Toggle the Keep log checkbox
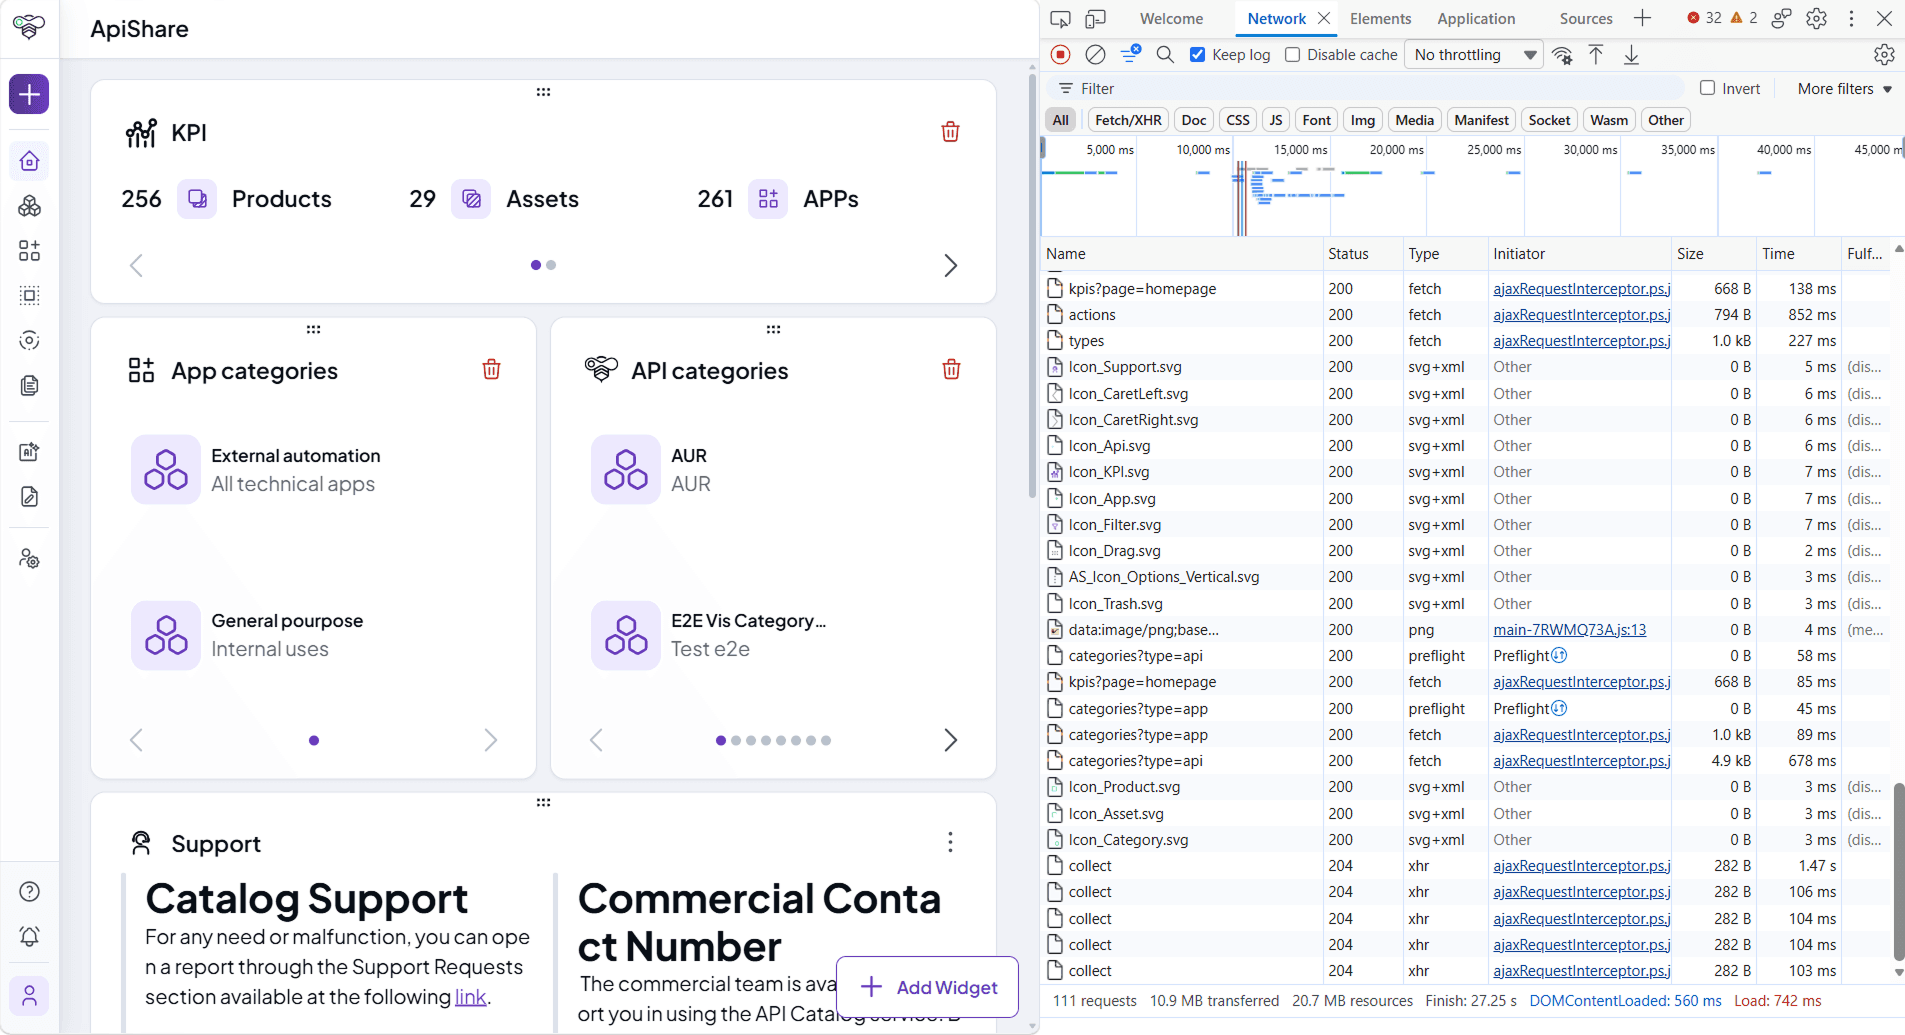Viewport: 1905px width, 1035px height. [x=1197, y=55]
